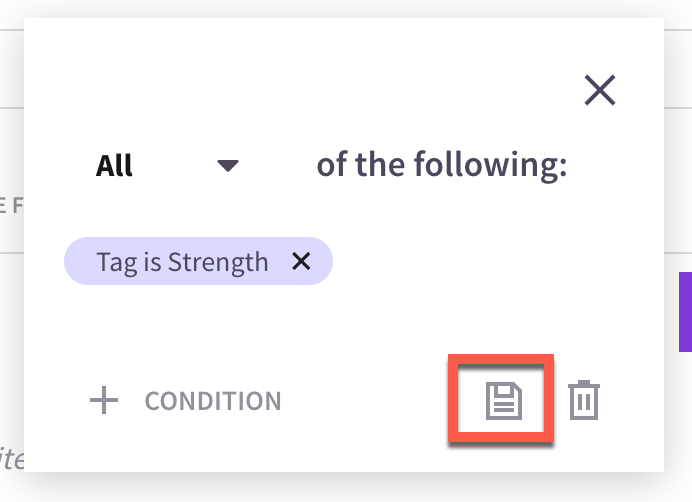Hit the highlighted save filter icon
The width and height of the screenshot is (692, 502).
pyautogui.click(x=504, y=400)
